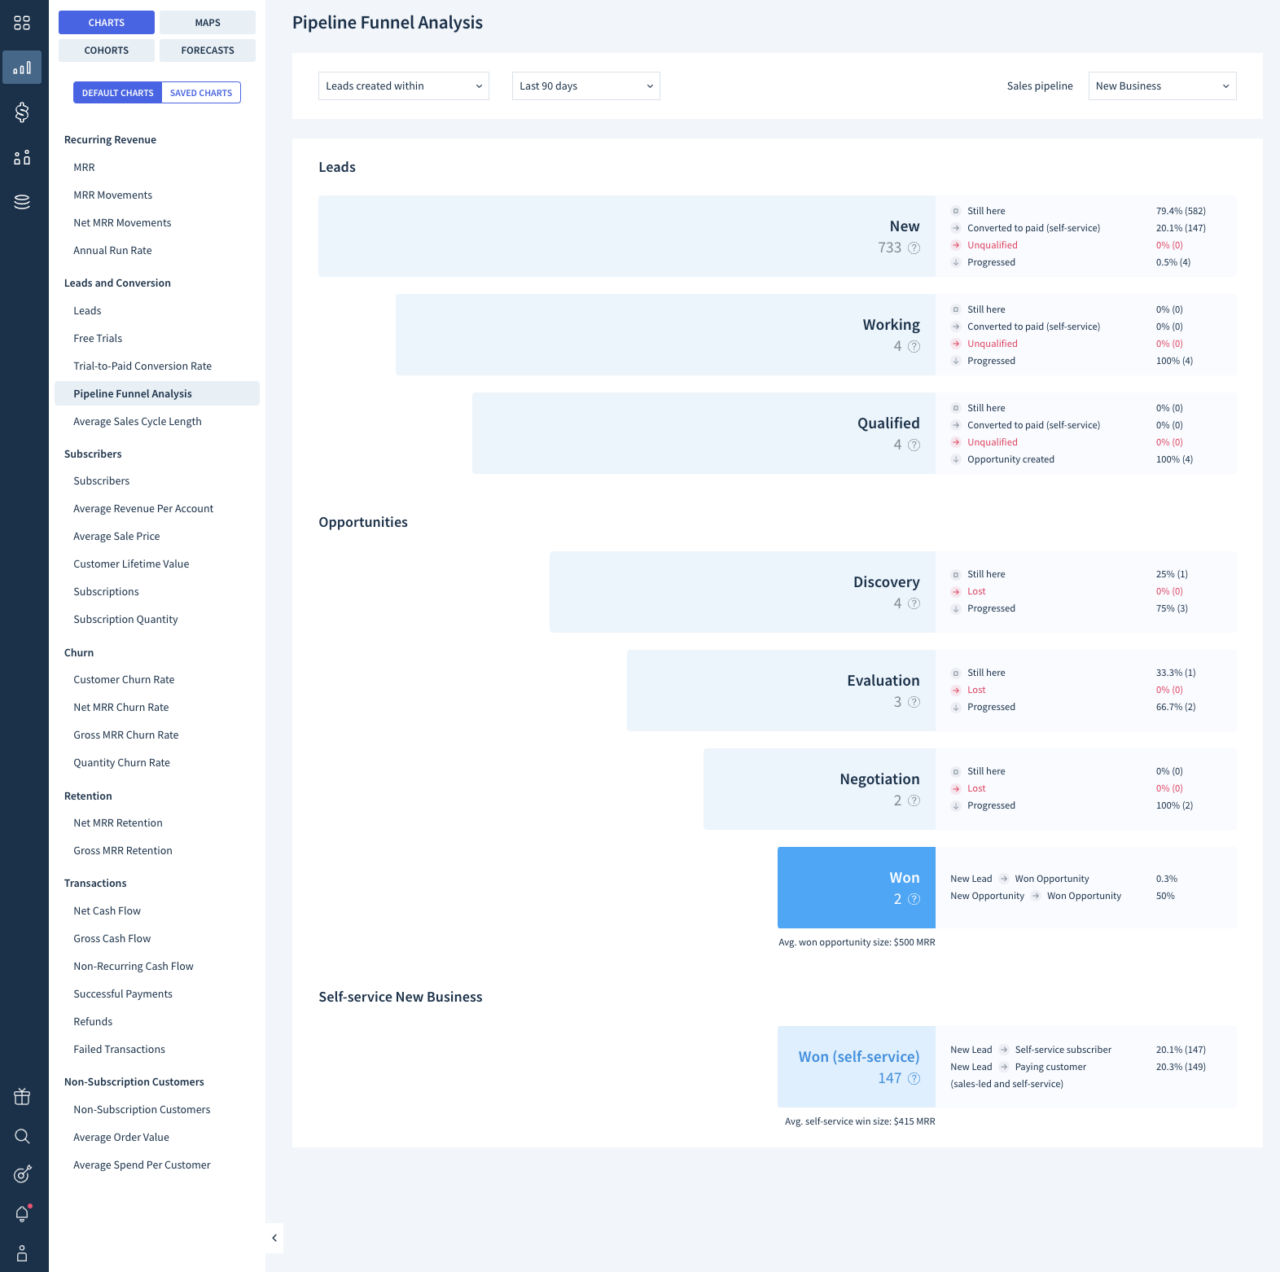Image resolution: width=1280 pixels, height=1272 pixels.
Task: Open the Customer Churn Rate report
Action: tap(123, 679)
